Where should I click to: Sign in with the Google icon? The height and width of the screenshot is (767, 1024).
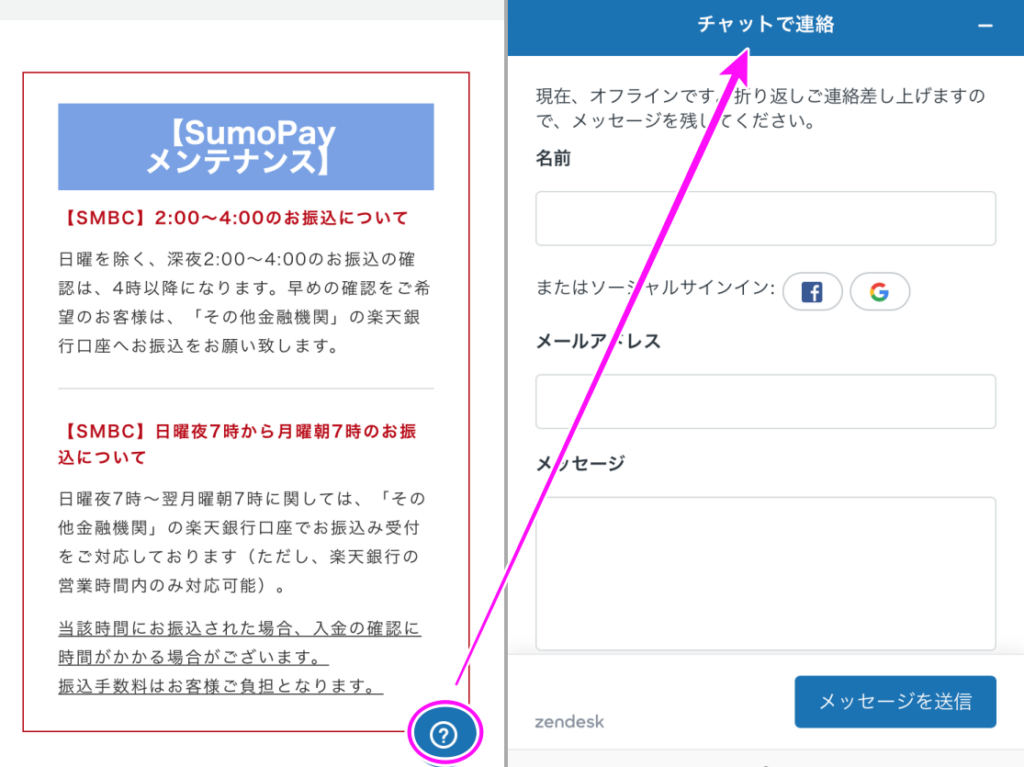879,292
